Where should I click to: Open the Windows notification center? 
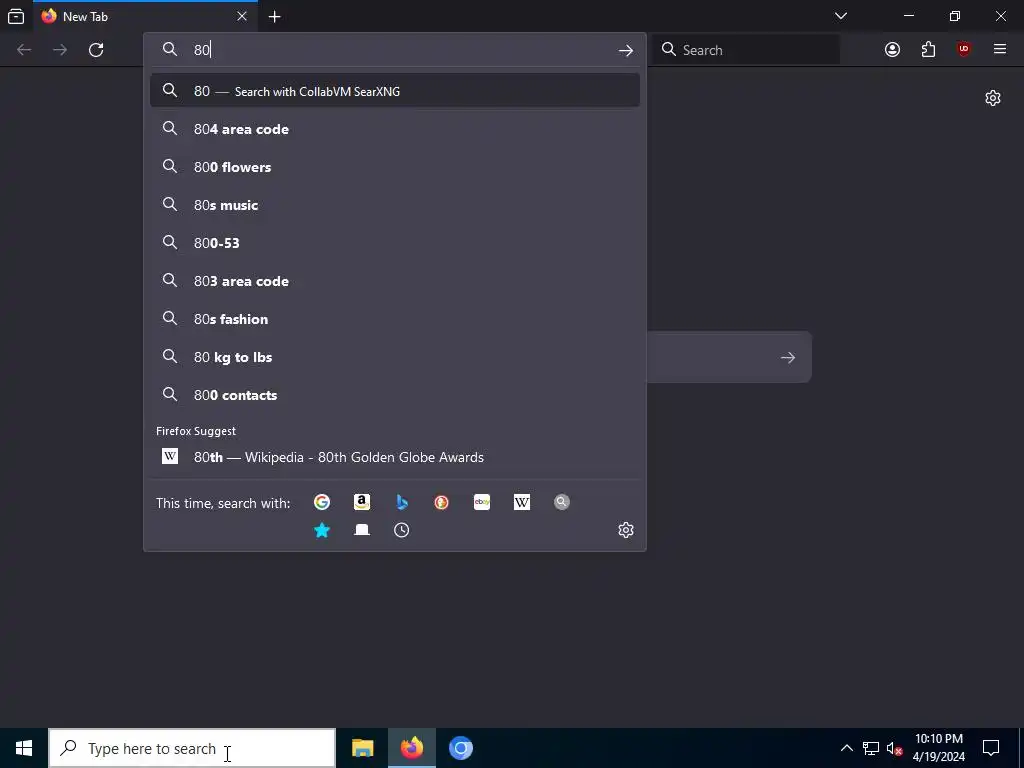(991, 748)
